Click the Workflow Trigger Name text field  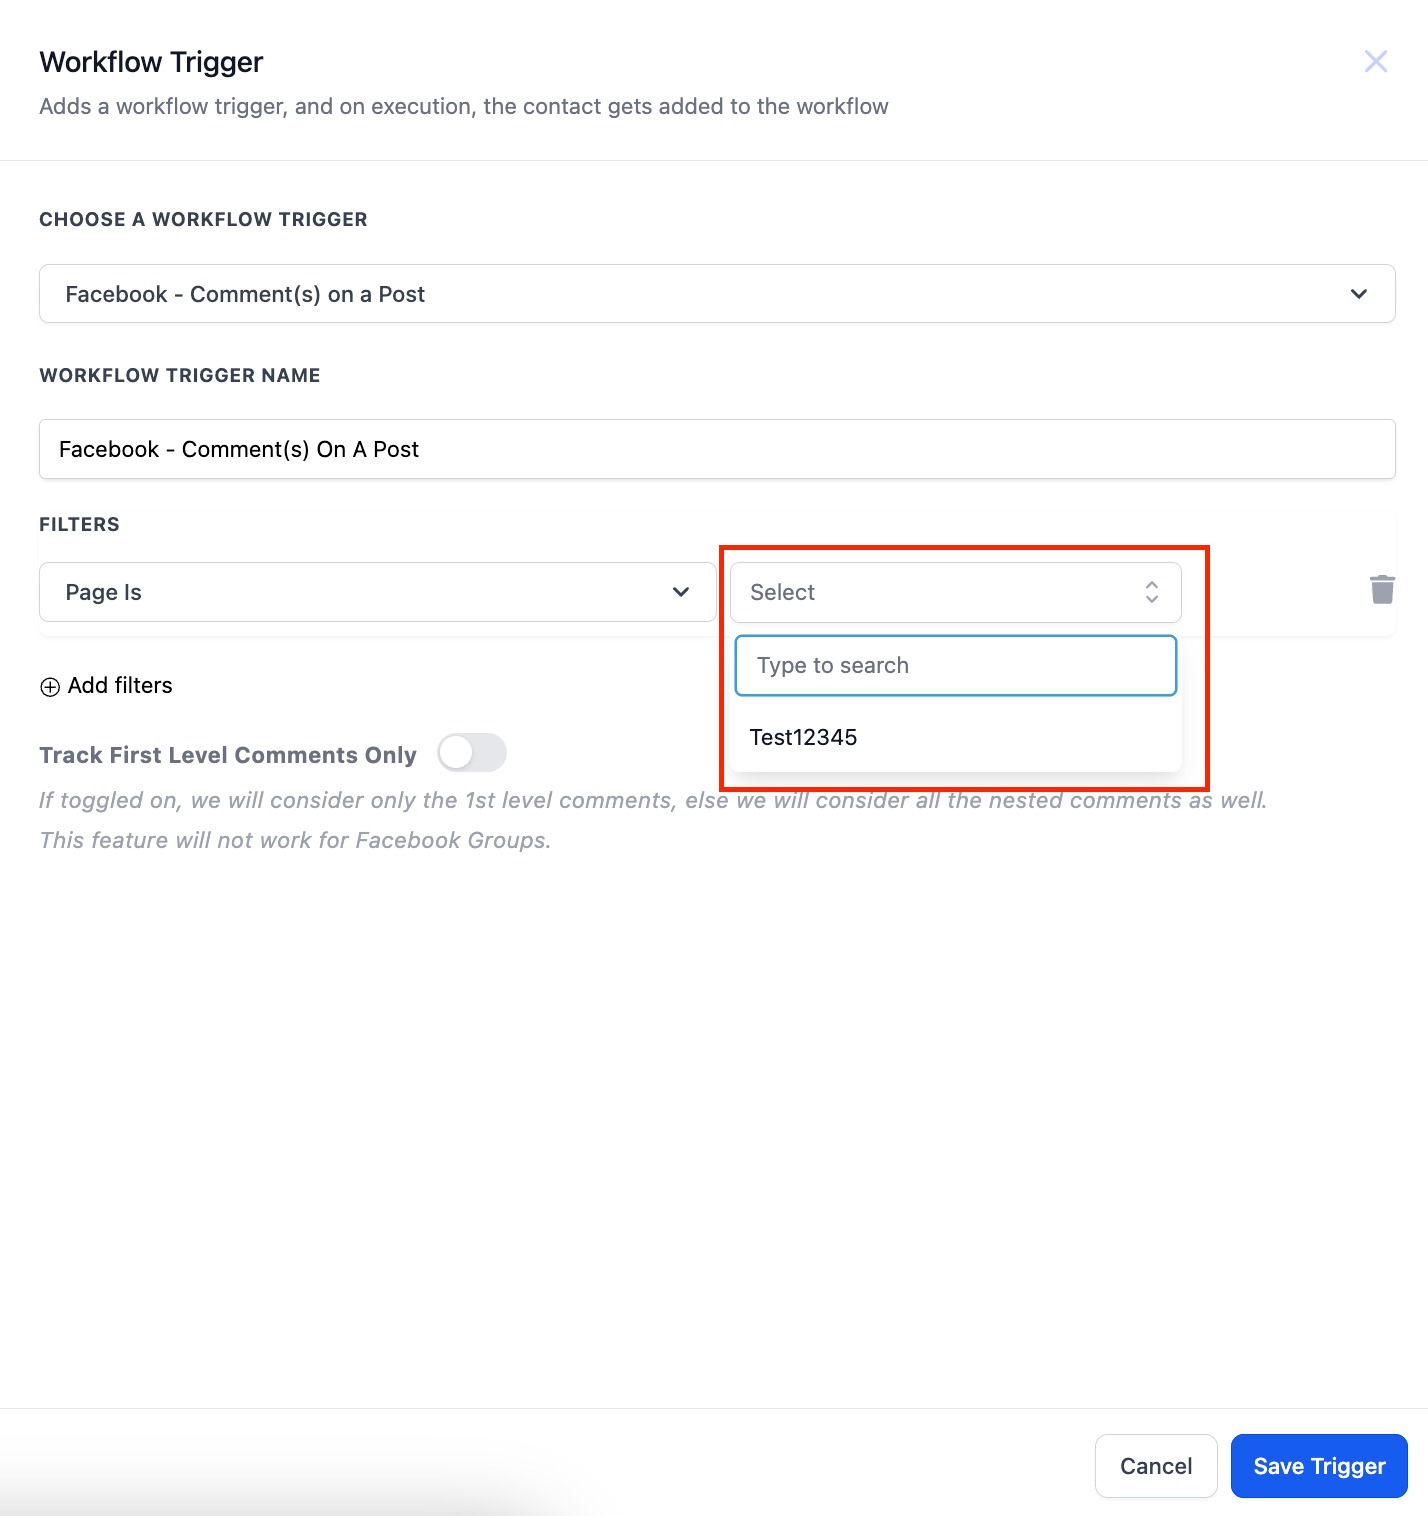coord(717,449)
